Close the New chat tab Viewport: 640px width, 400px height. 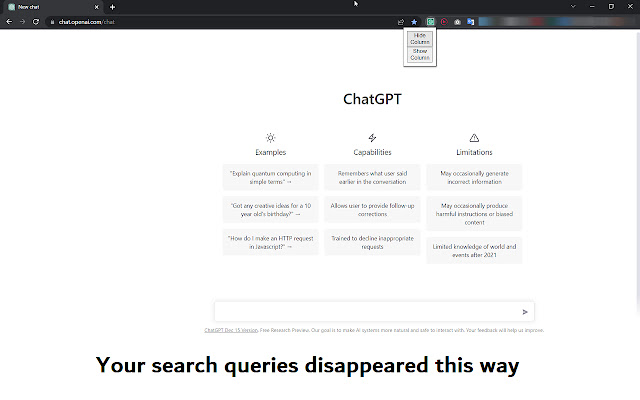click(97, 7)
